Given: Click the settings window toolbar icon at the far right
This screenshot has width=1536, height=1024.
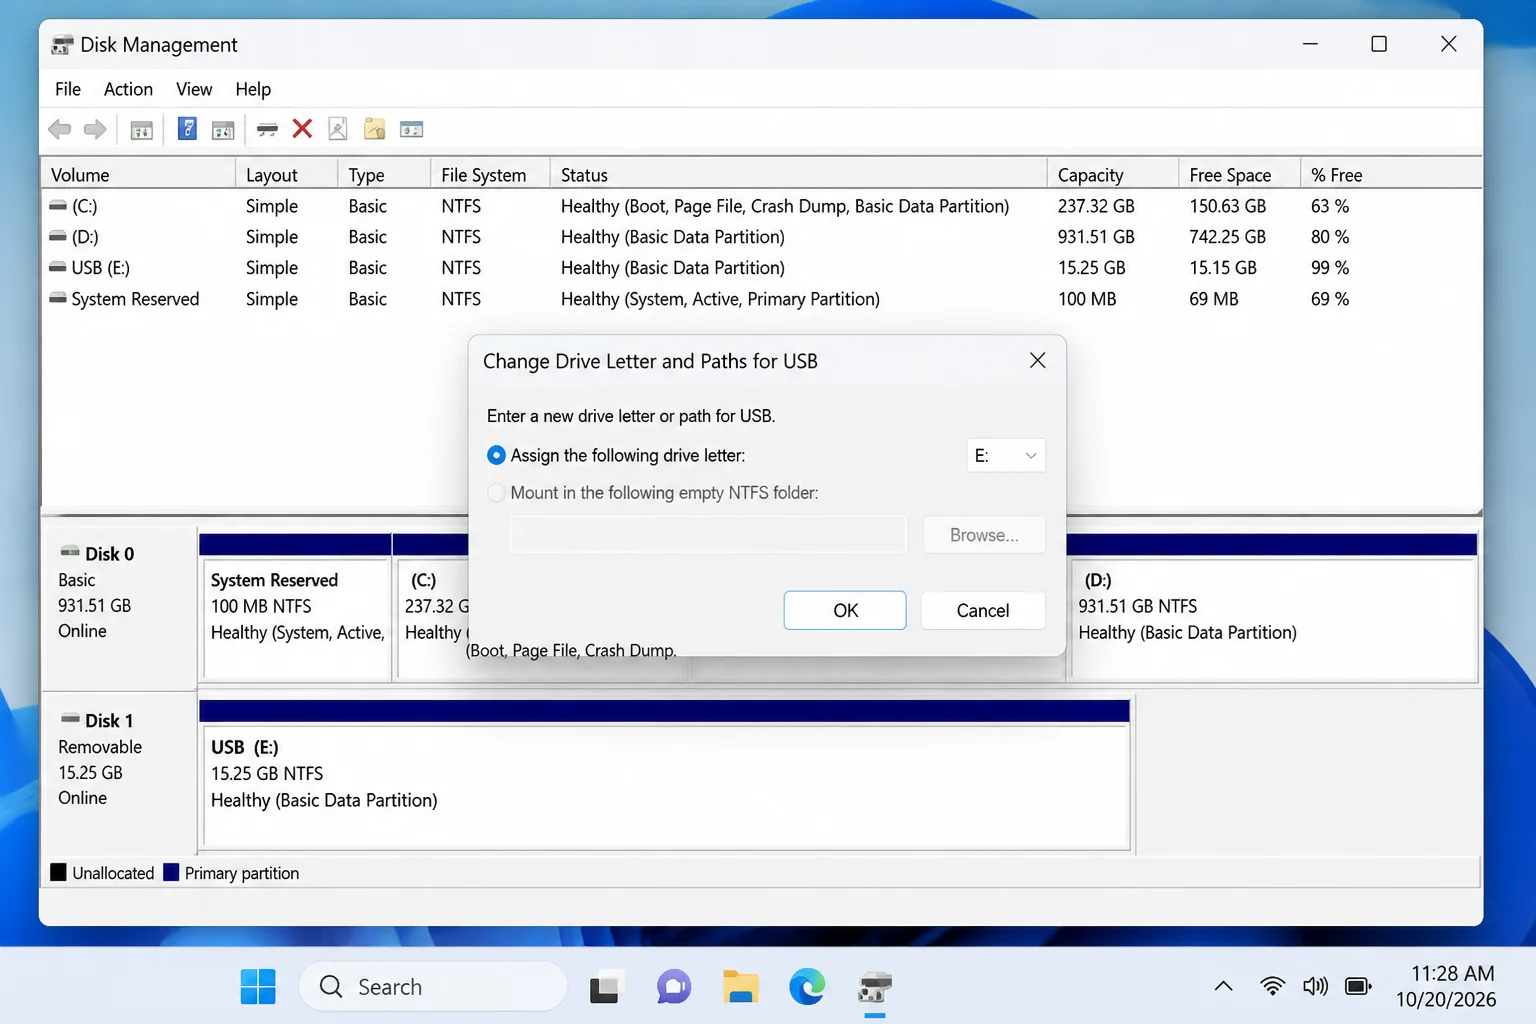Looking at the screenshot, I should 411,129.
